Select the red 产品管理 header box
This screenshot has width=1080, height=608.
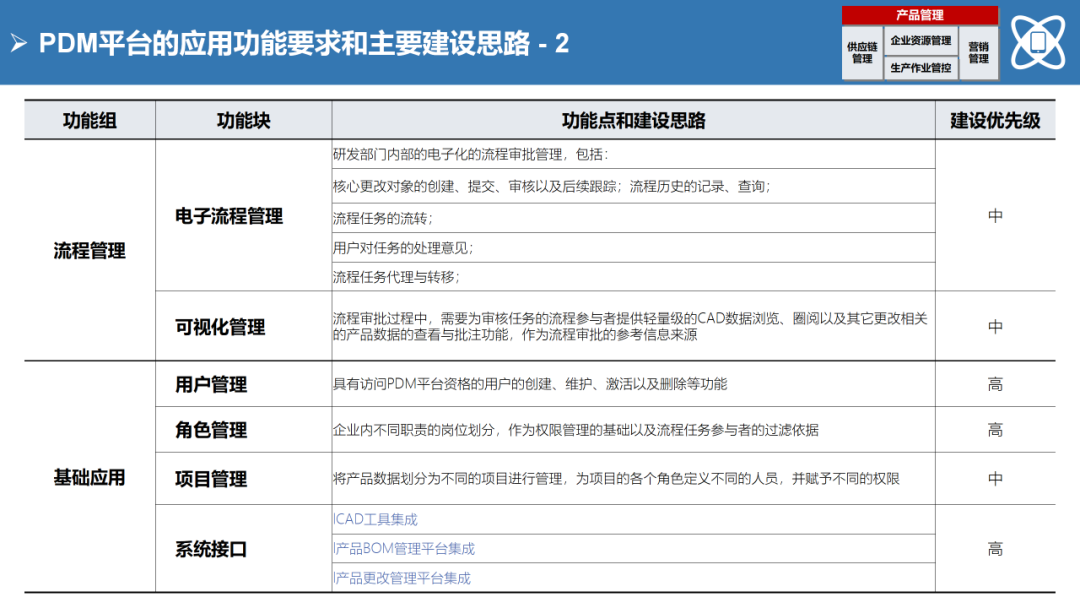919,15
